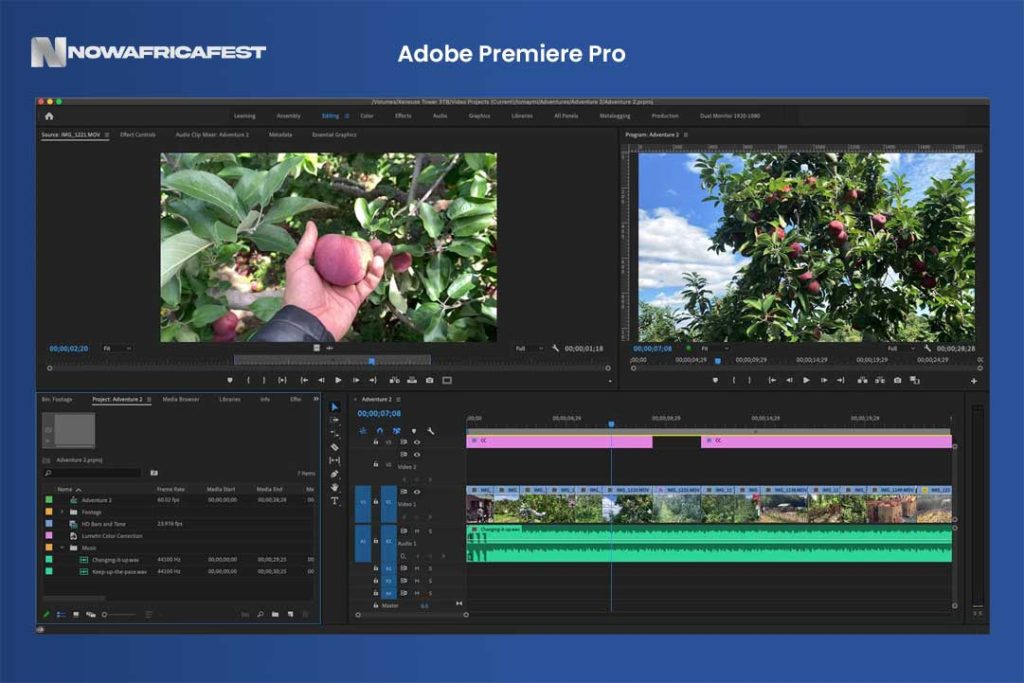Click Insert button in Source monitor
This screenshot has width=1024, height=683.
point(394,380)
